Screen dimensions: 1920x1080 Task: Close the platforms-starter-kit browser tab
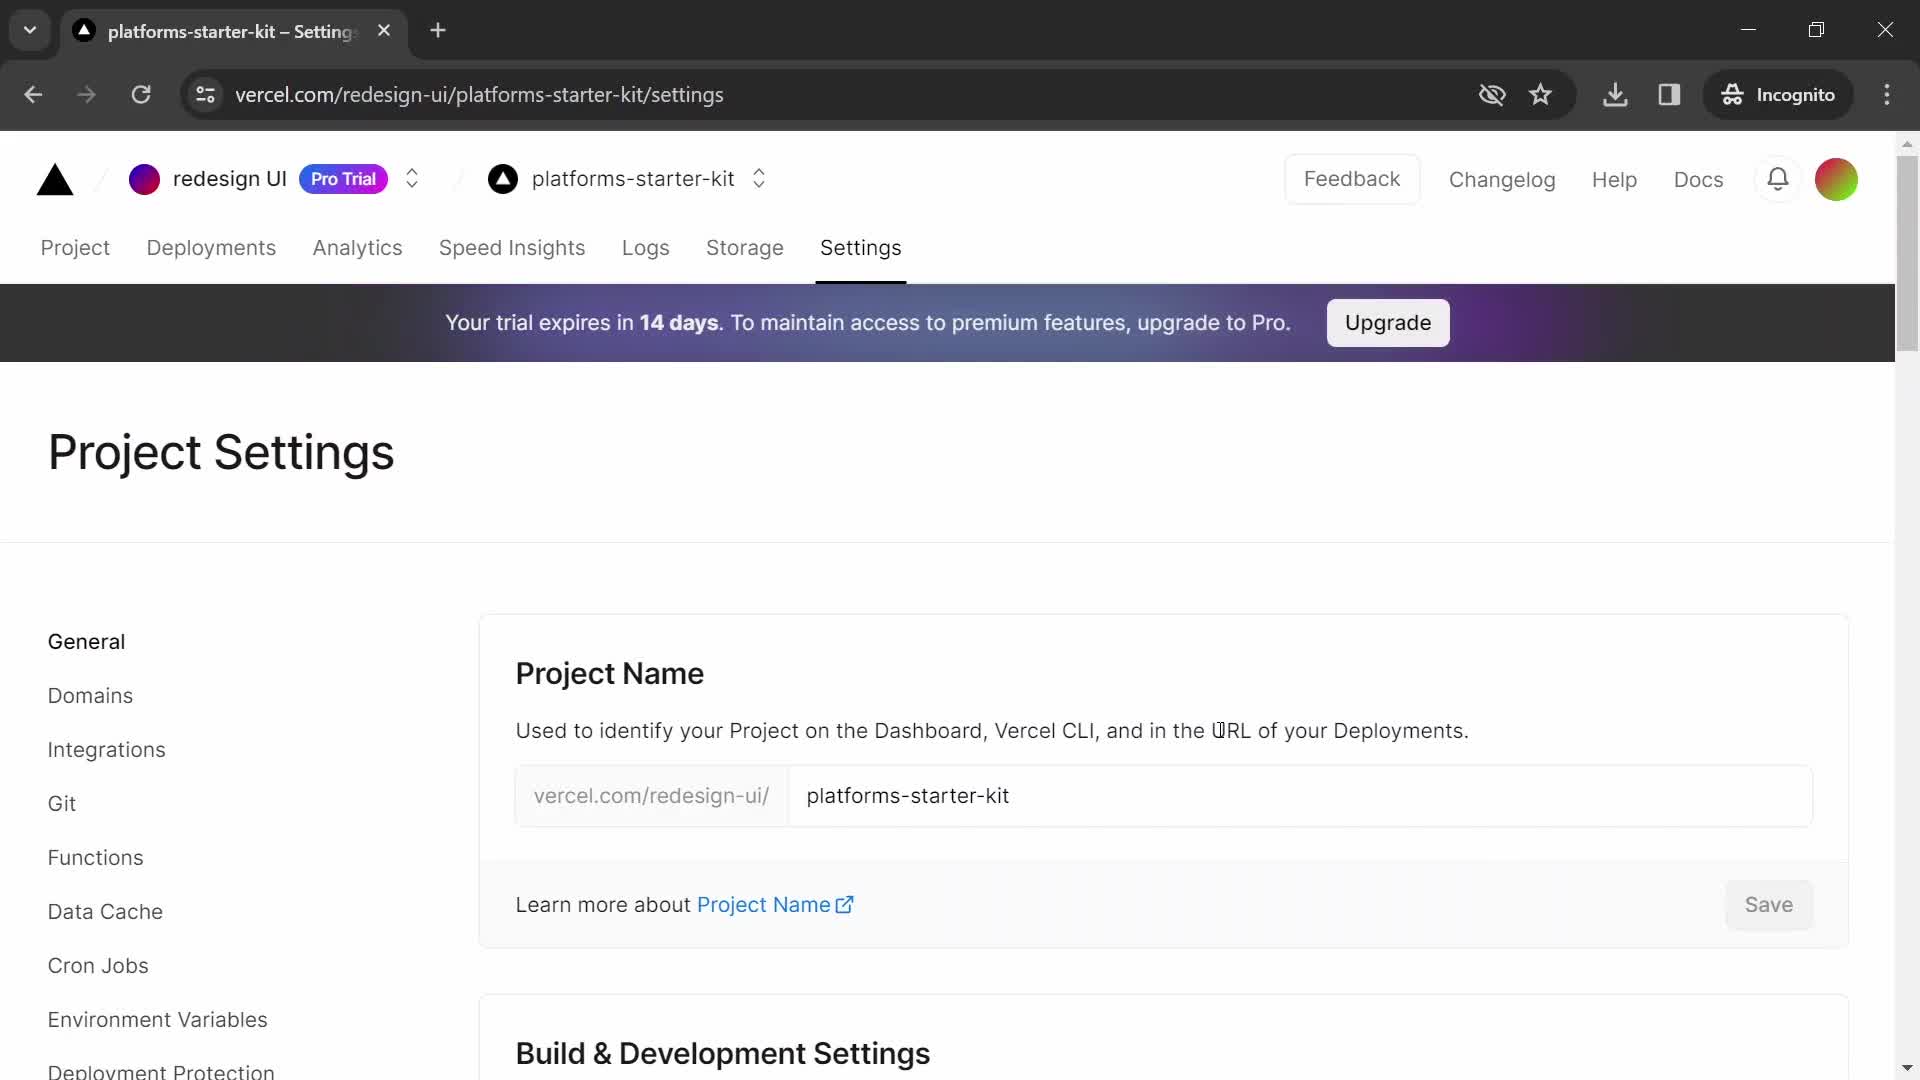384,31
